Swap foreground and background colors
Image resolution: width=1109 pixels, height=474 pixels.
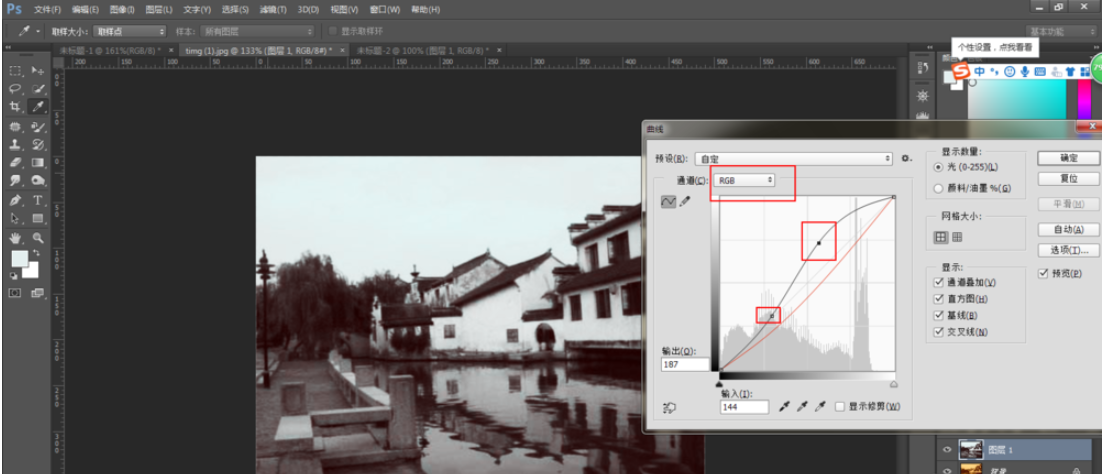35,253
